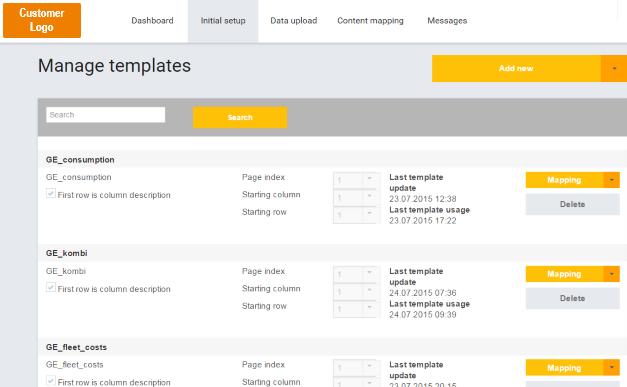Toggle GE_kombi first row column description checkbox
Image resolution: width=627 pixels, height=387 pixels.
pyautogui.click(x=51, y=287)
